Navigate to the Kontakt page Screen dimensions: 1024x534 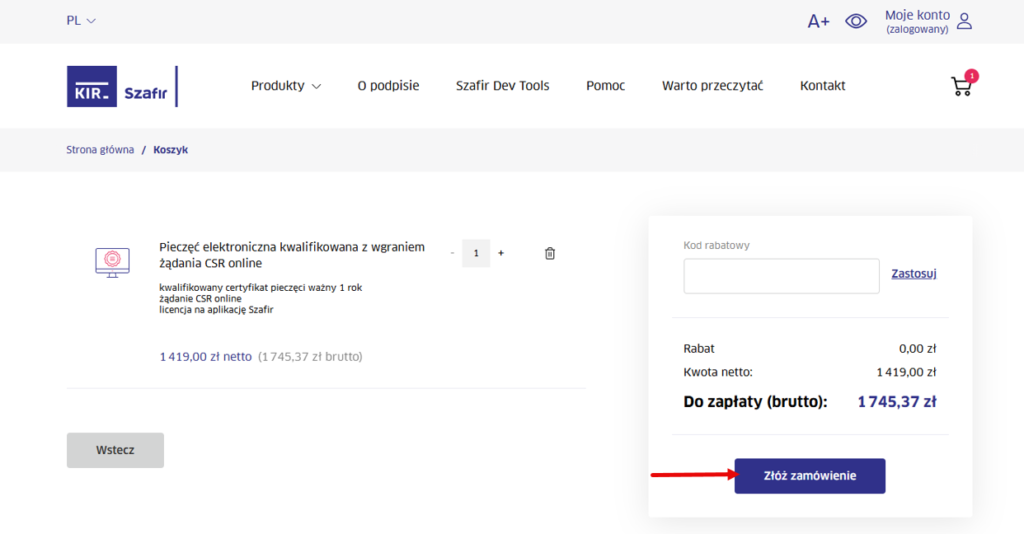tap(822, 86)
